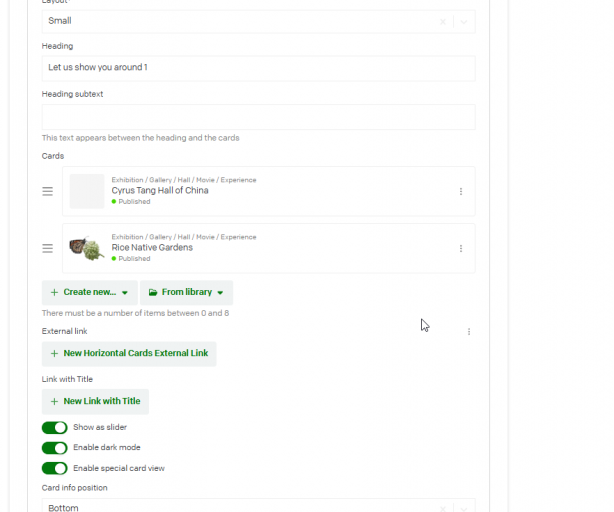
Task: Add a New Horizontal Cards External Link
Action: point(129,353)
